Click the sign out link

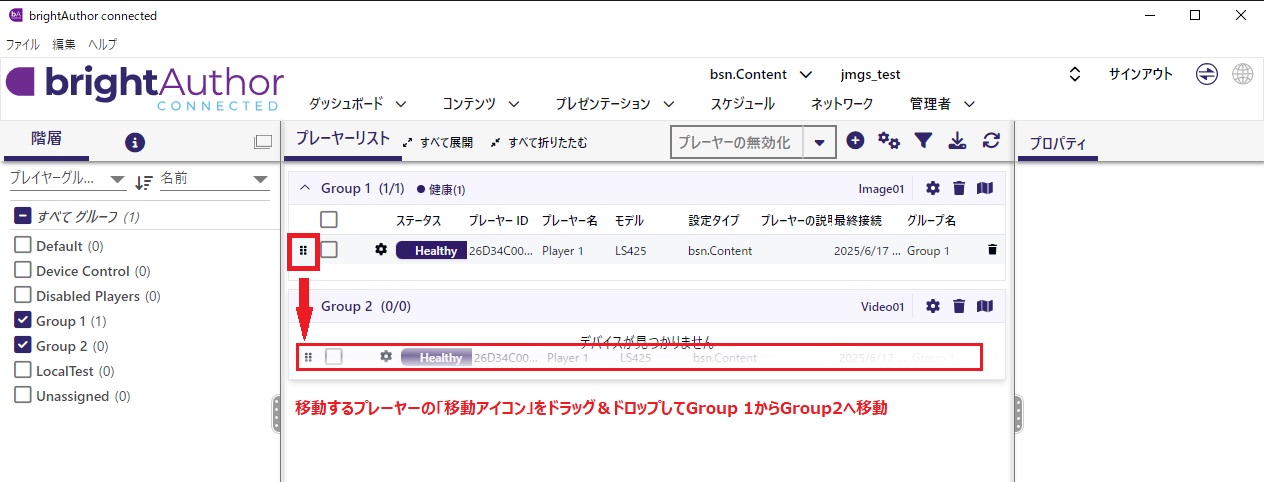[x=1140, y=74]
